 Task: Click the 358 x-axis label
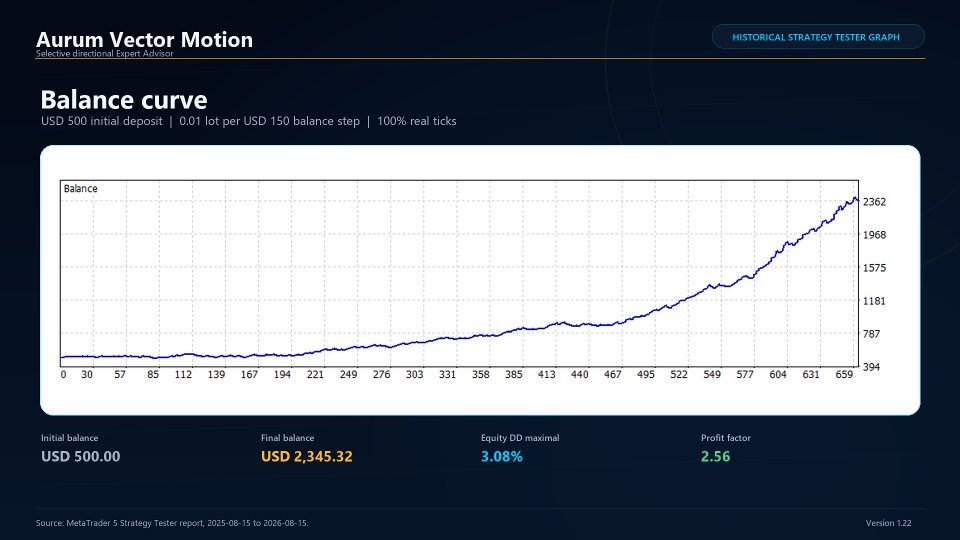pyautogui.click(x=481, y=375)
